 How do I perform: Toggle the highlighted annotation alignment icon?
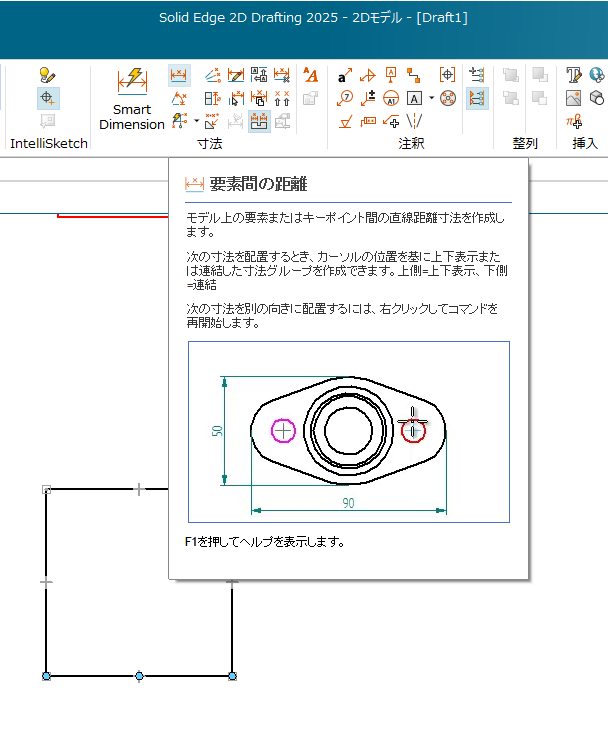point(477,98)
